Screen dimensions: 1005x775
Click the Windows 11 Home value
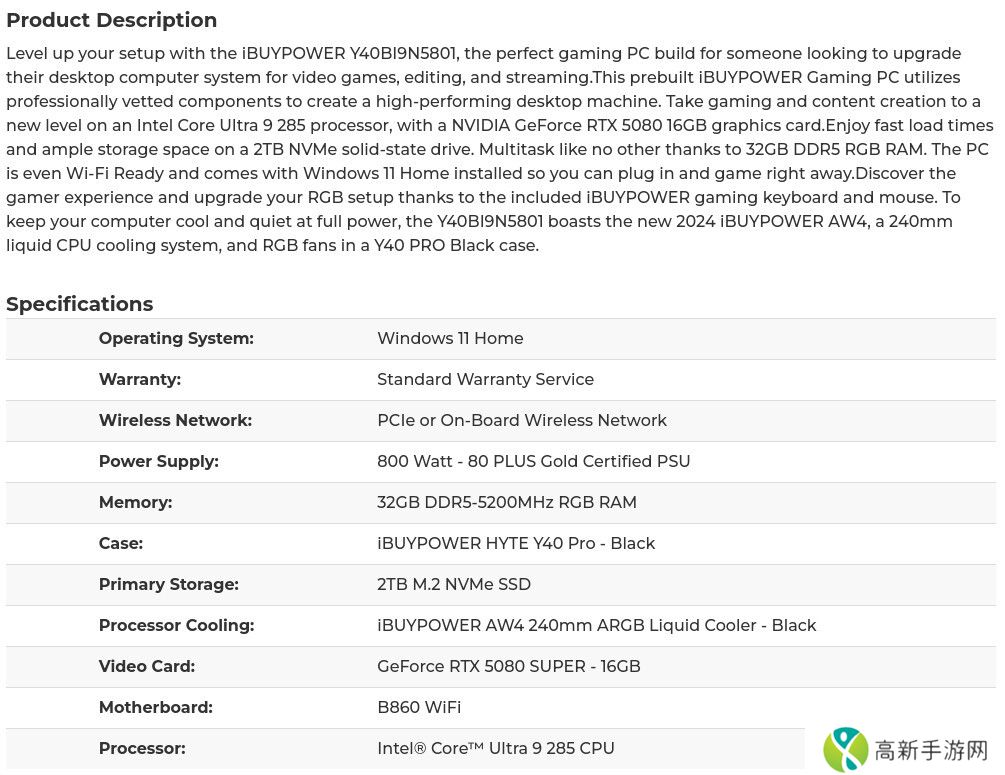450,339
